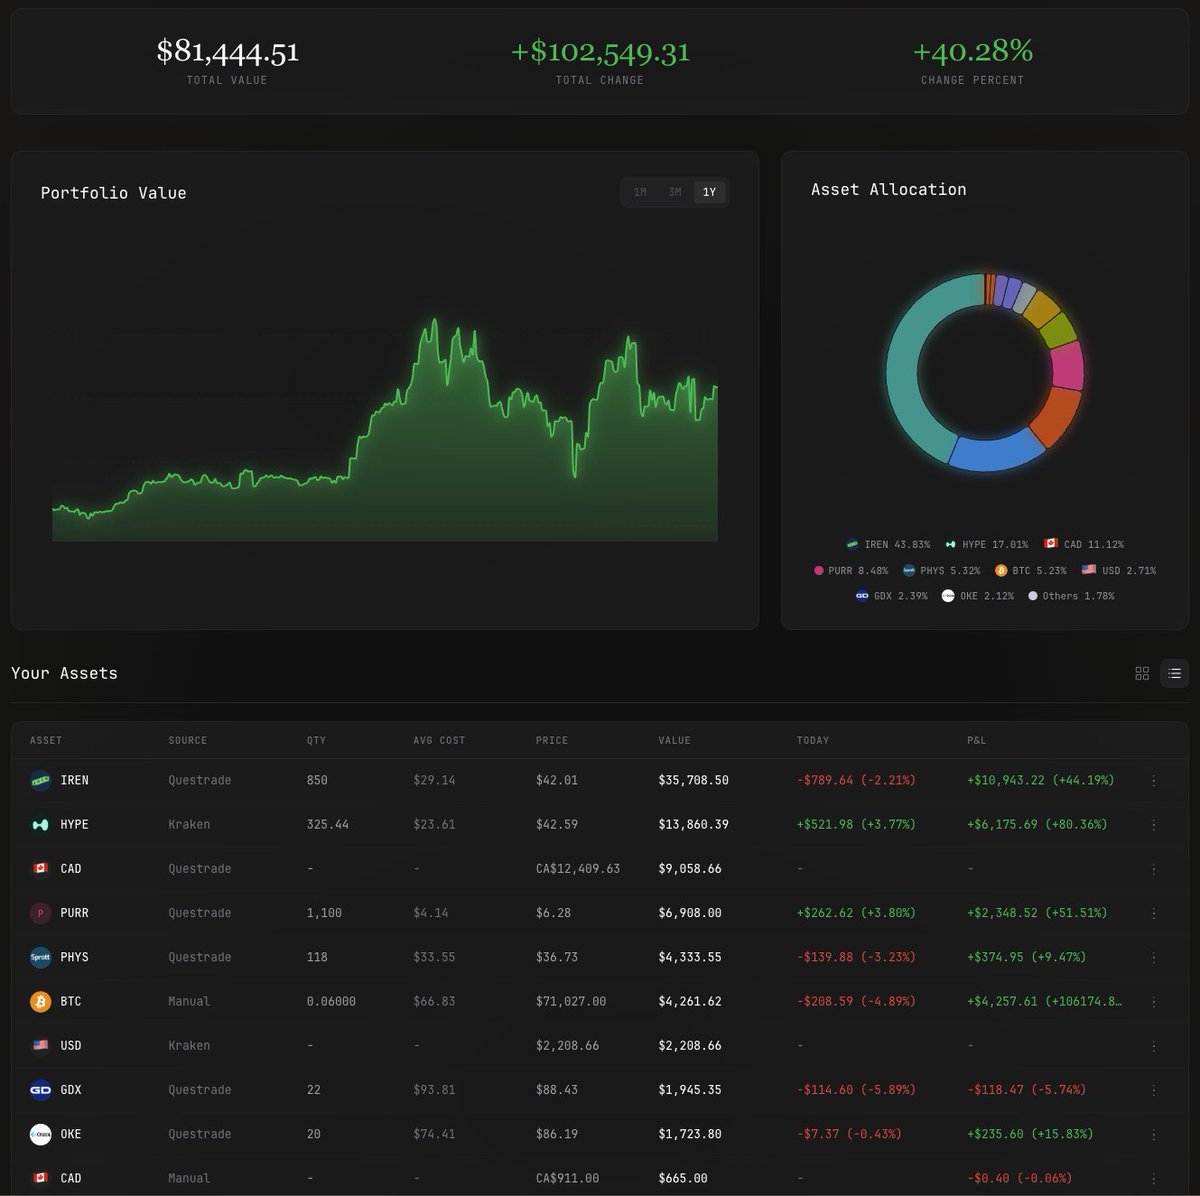The height and width of the screenshot is (1196, 1200).
Task: Click the US flag in USD row
Action: (x=40, y=1045)
